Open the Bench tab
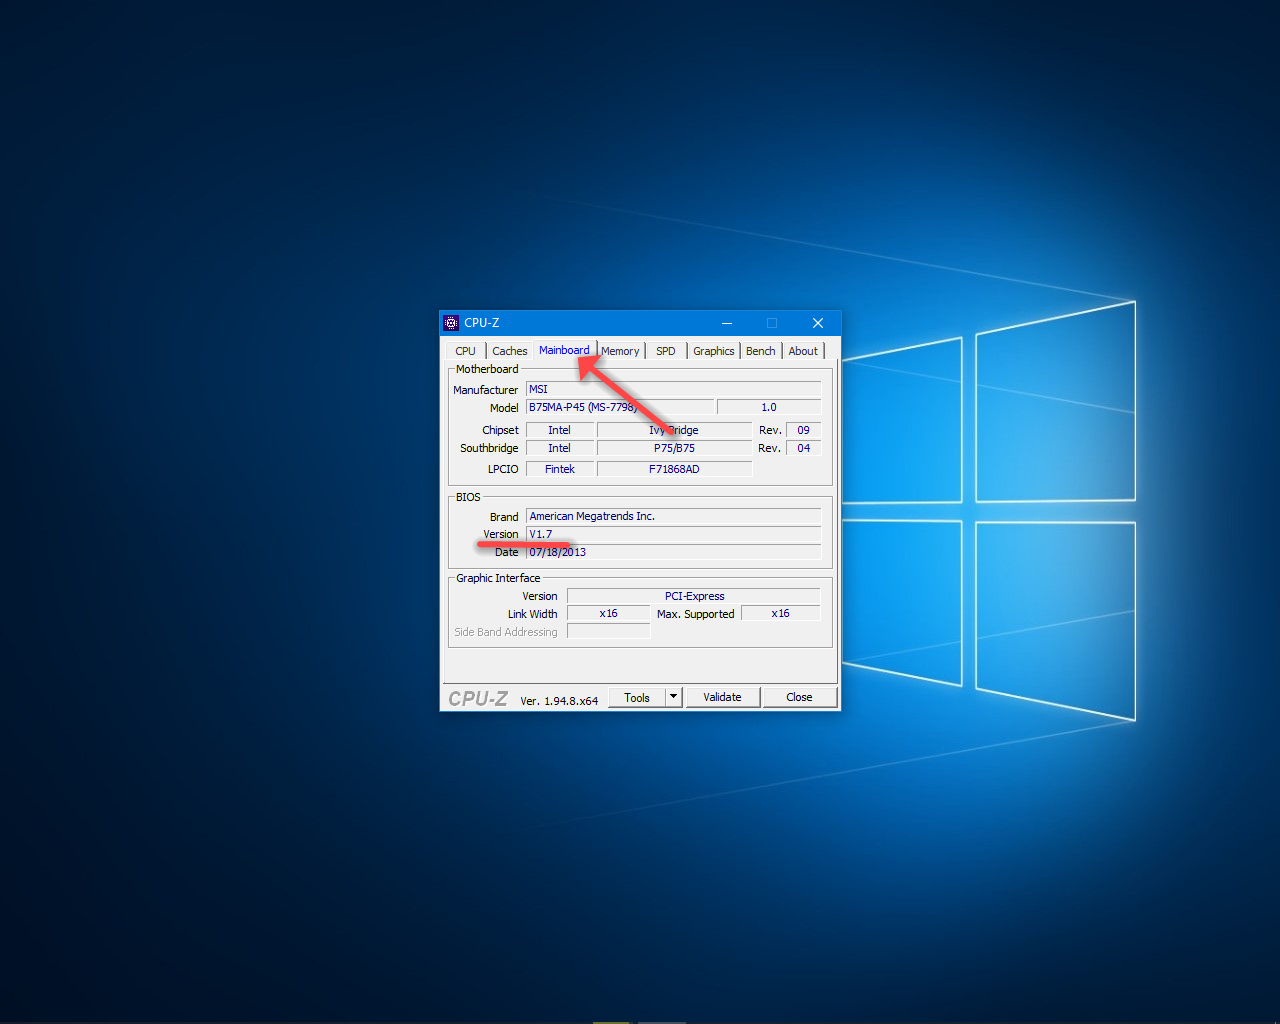 tap(761, 351)
